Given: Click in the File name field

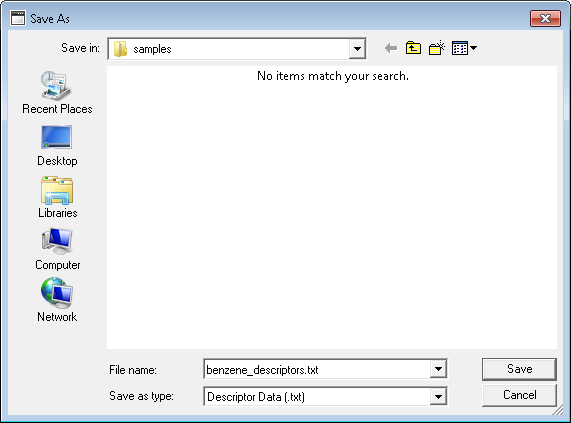Looking at the screenshot, I should click(317, 369).
